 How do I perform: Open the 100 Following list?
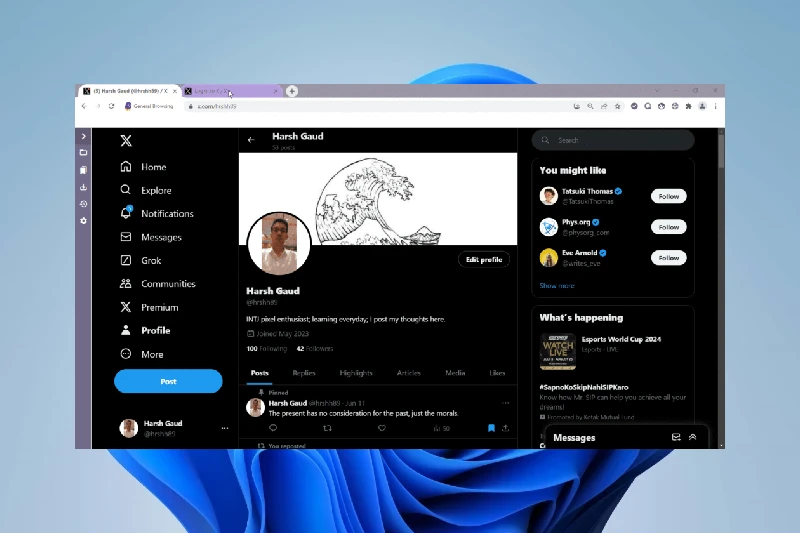pos(267,348)
